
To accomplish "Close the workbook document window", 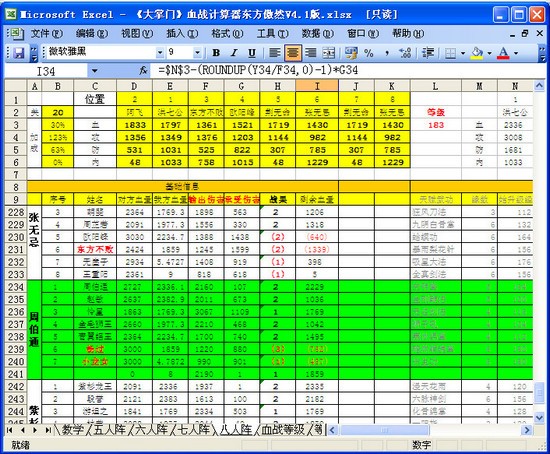I will [x=540, y=33].
